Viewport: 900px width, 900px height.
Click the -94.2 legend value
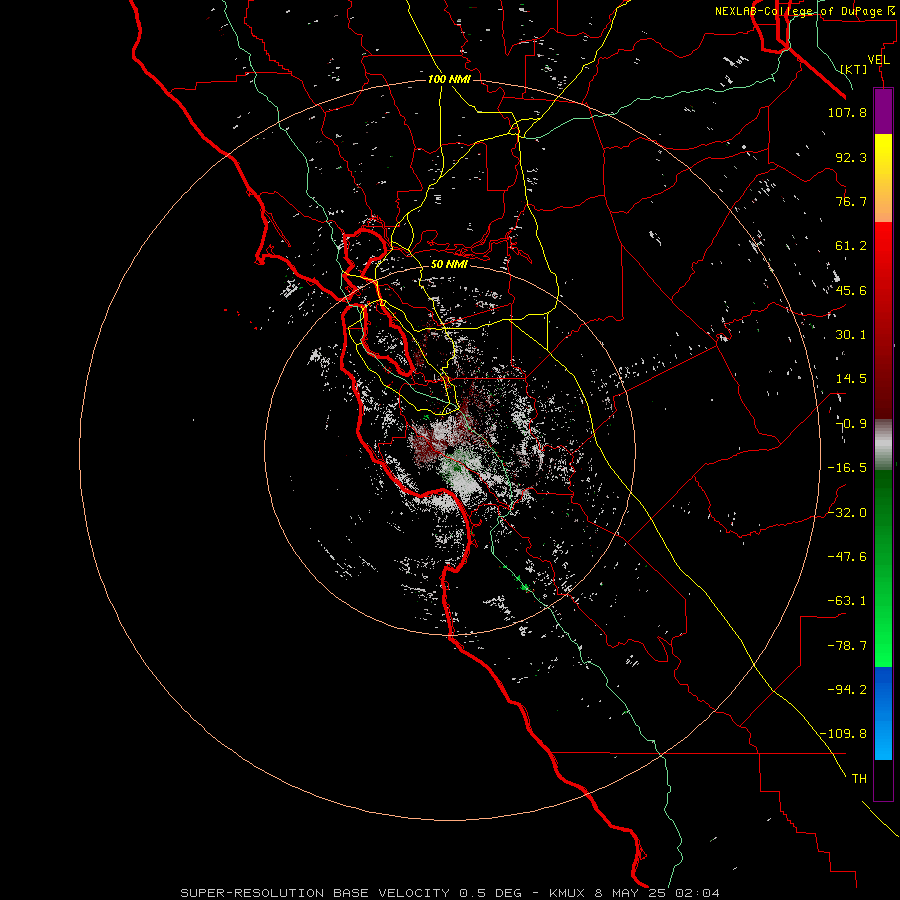(x=847, y=689)
